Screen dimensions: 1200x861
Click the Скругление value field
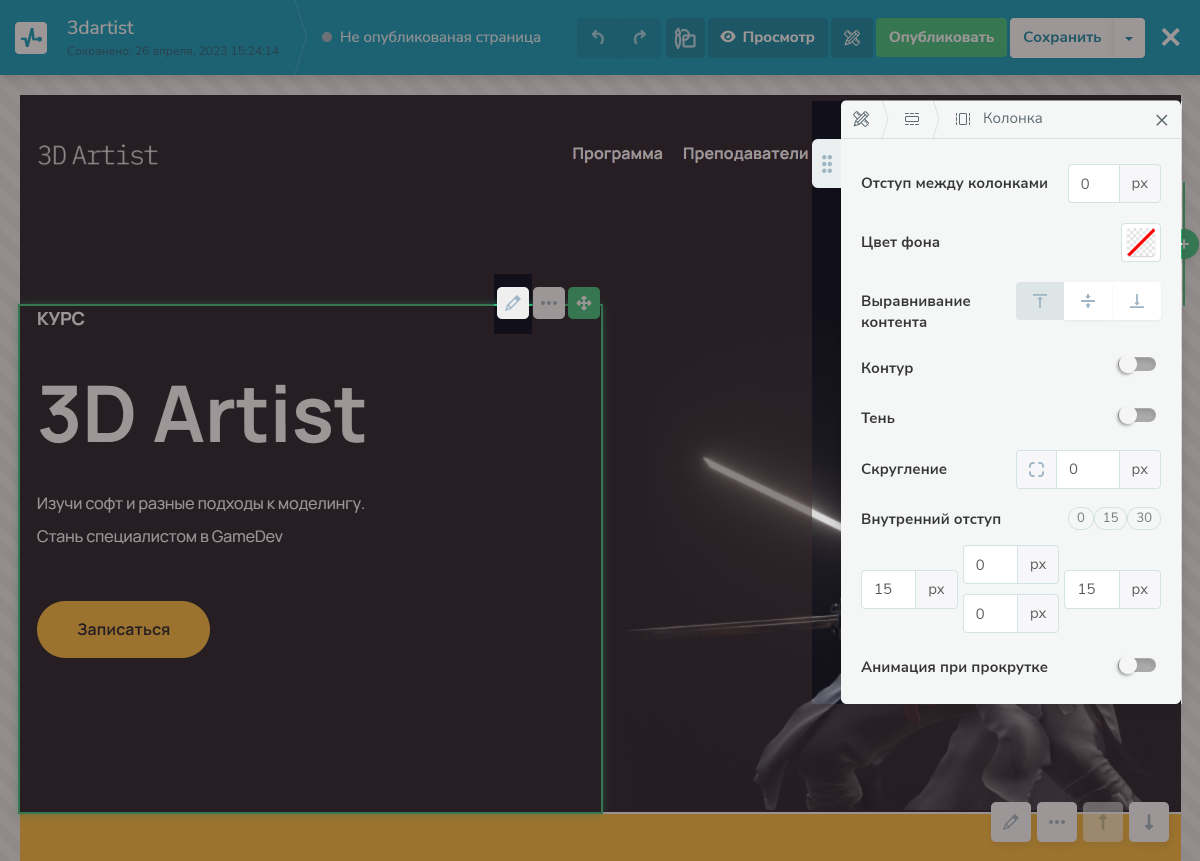[1087, 469]
